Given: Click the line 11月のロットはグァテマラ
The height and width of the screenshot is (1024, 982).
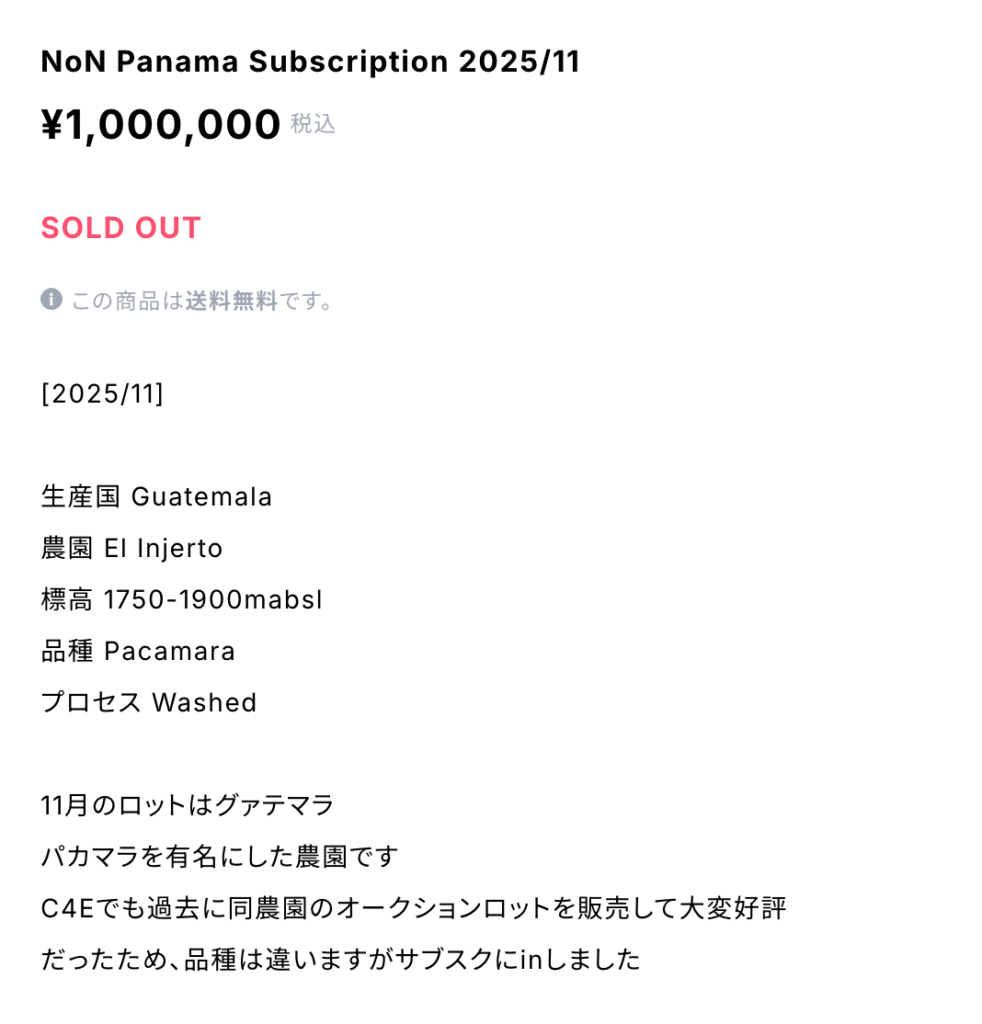Looking at the screenshot, I should (188, 806).
